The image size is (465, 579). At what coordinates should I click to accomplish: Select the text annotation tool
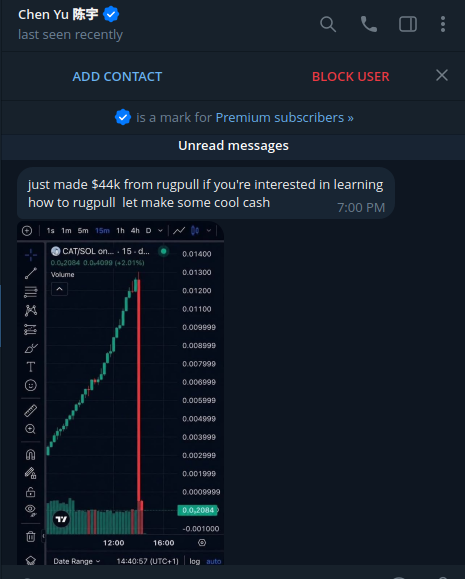pyautogui.click(x=31, y=367)
